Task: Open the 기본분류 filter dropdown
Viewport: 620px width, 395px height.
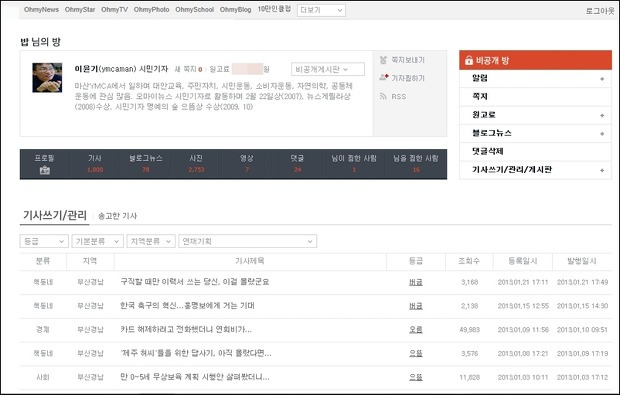Action: coord(97,241)
